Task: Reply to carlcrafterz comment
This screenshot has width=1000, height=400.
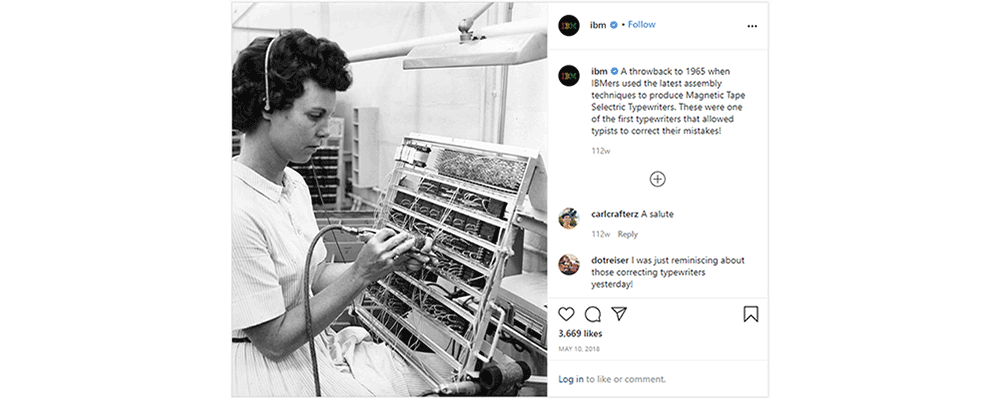Action: pos(628,234)
